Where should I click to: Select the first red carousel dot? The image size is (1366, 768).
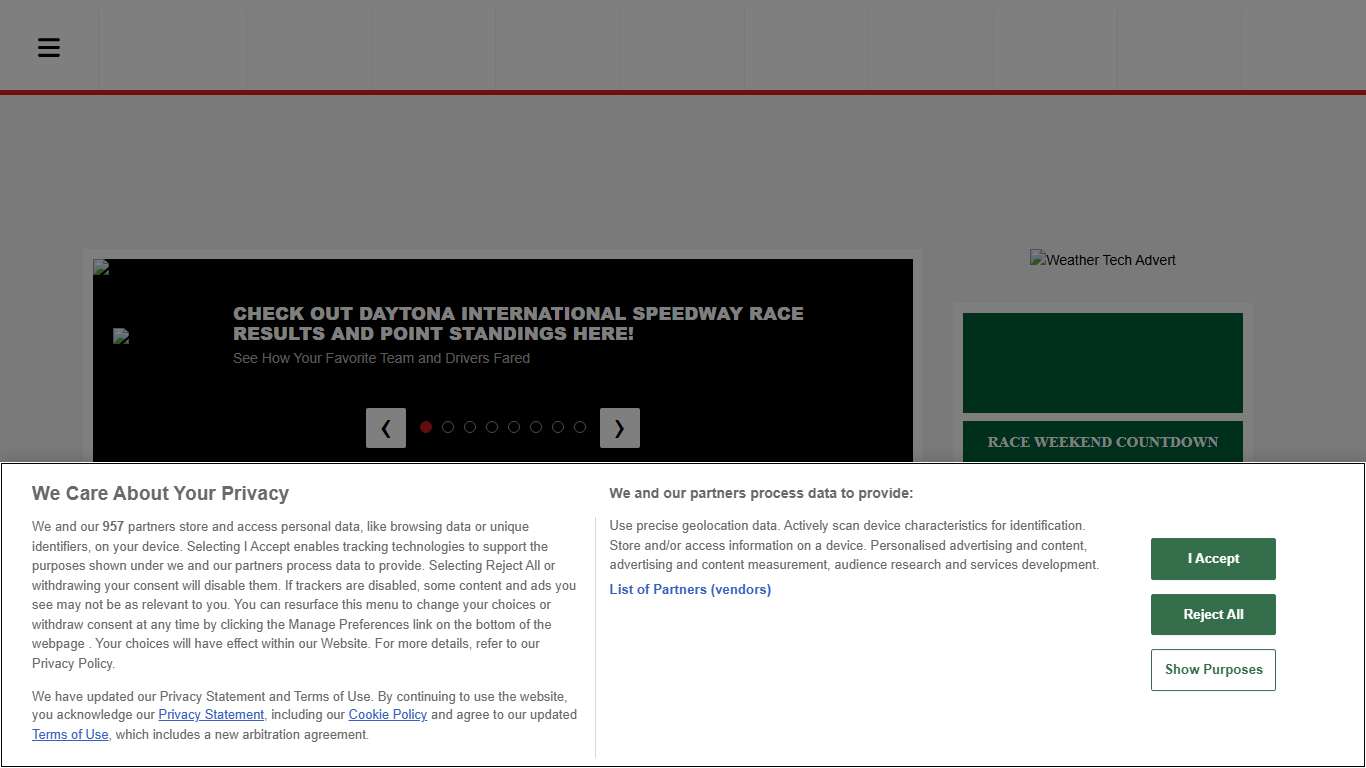click(426, 427)
